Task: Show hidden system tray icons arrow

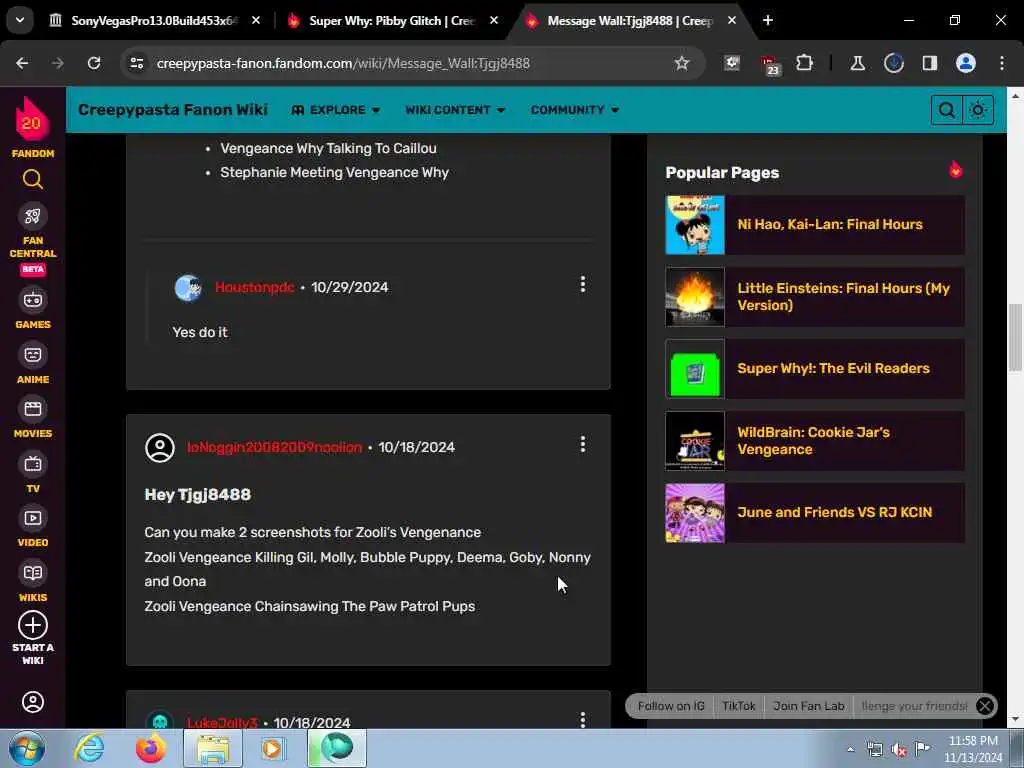Action: pos(850,749)
